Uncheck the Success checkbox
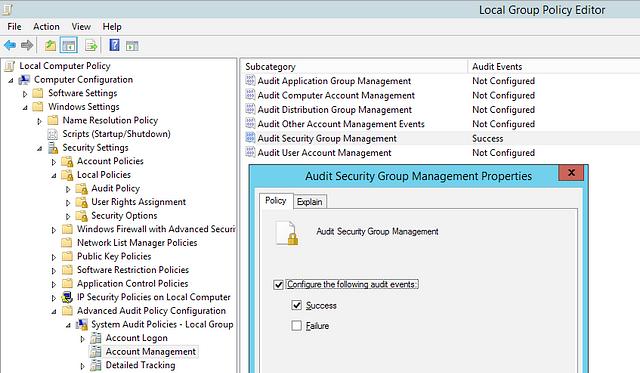The height and width of the screenshot is (373, 640). click(x=297, y=305)
